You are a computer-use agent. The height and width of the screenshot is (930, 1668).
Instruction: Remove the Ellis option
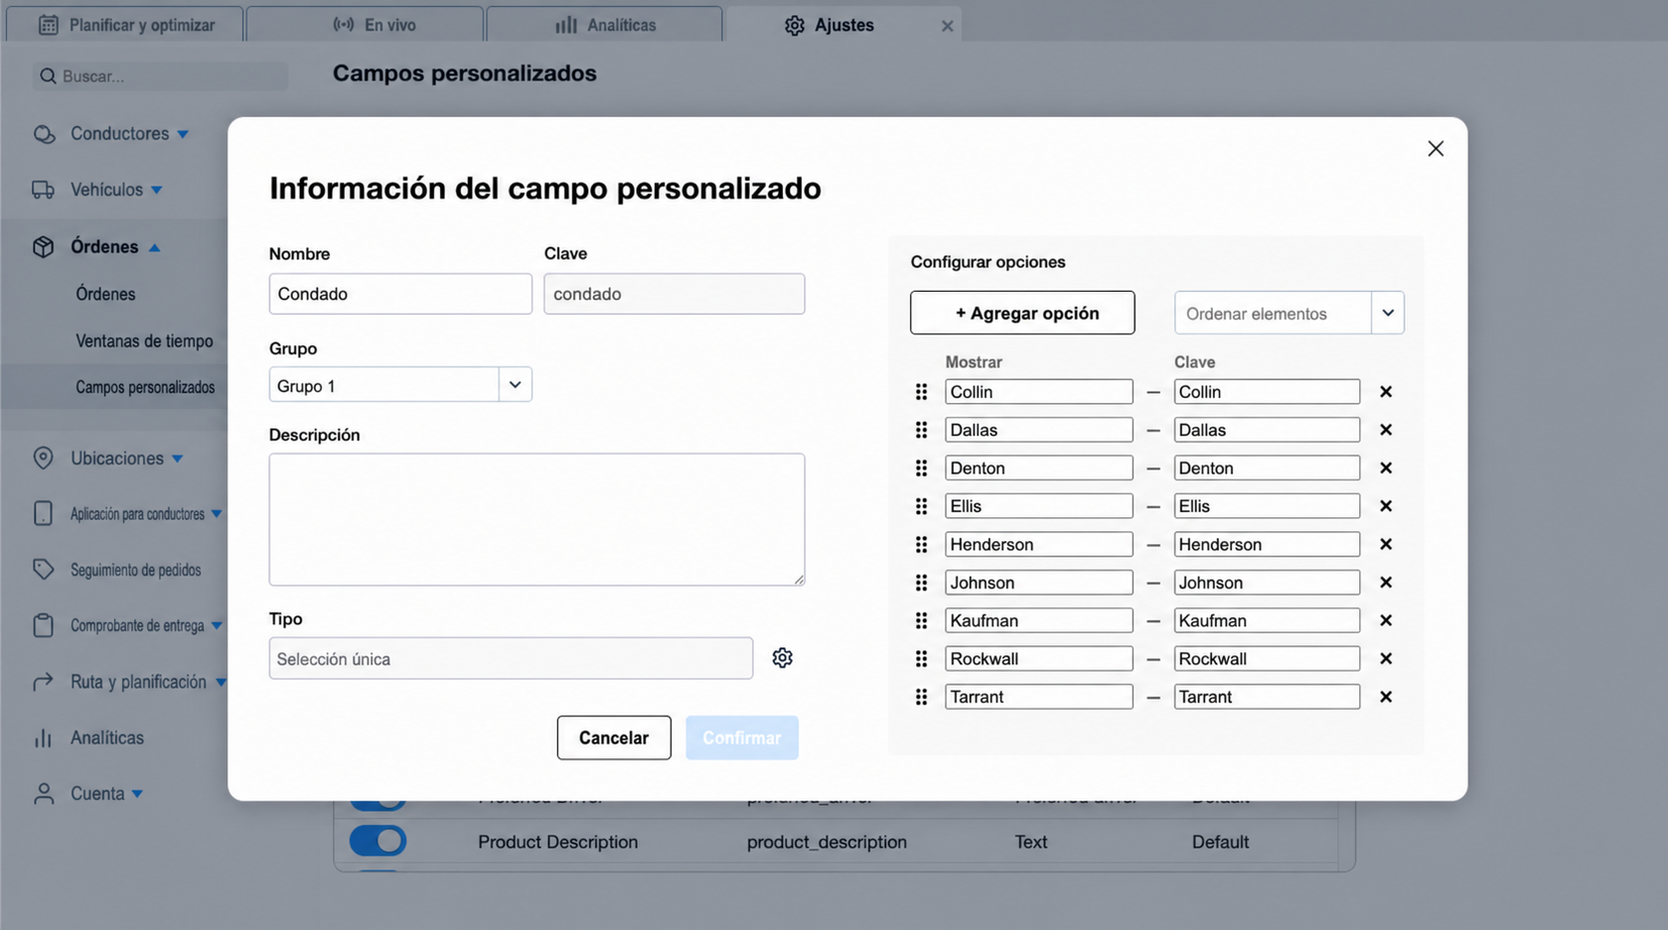1386,506
